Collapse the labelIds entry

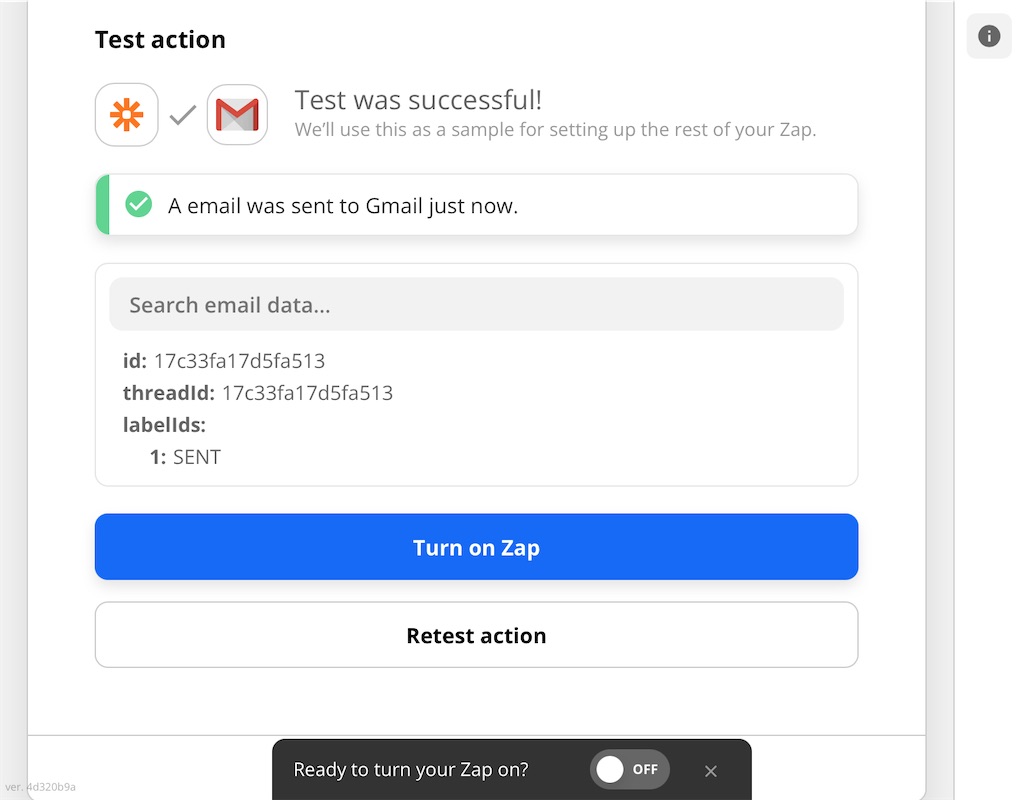pyautogui.click(x=164, y=425)
